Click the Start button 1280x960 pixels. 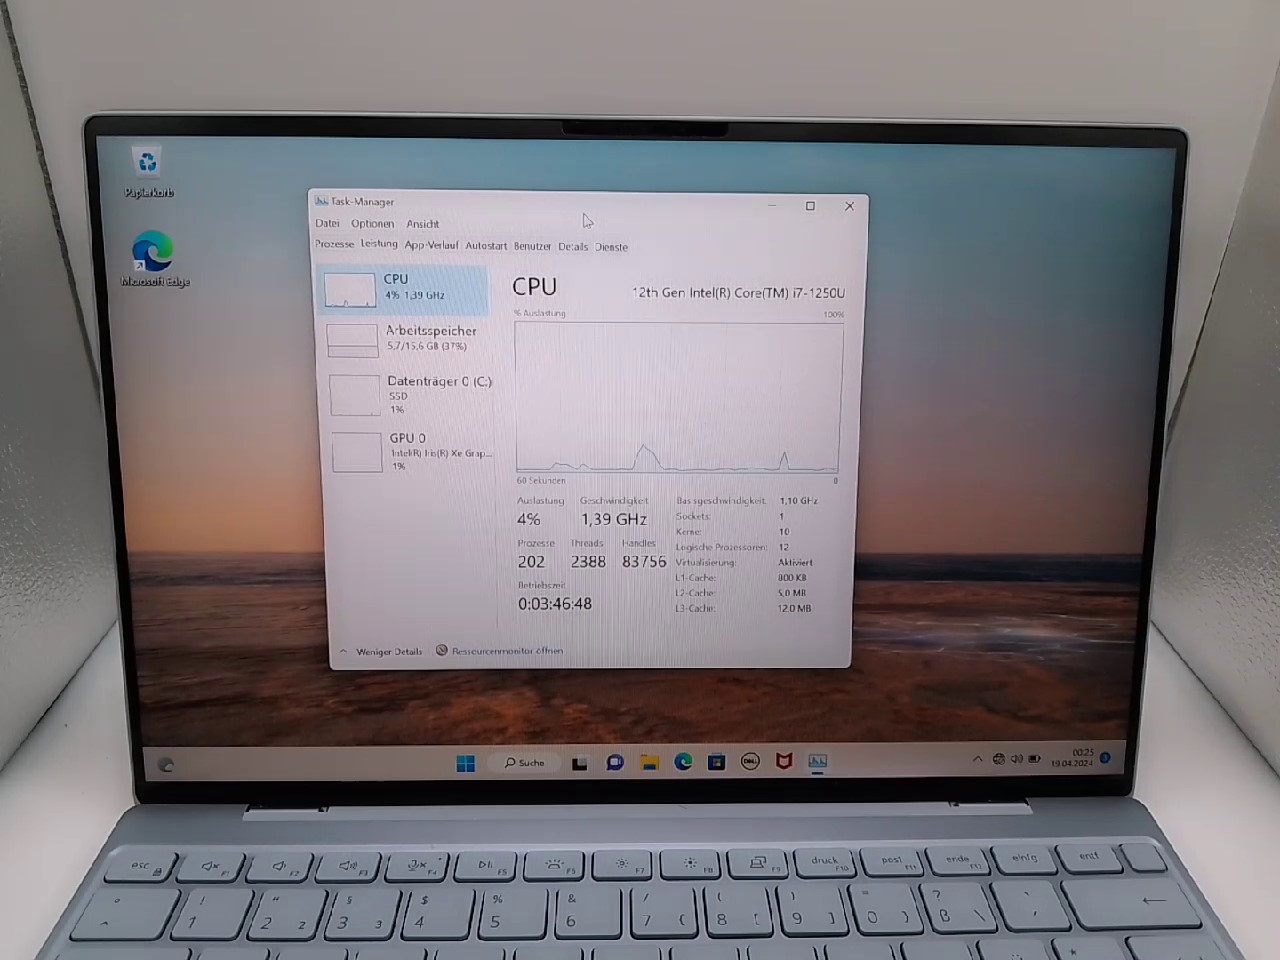coord(465,762)
